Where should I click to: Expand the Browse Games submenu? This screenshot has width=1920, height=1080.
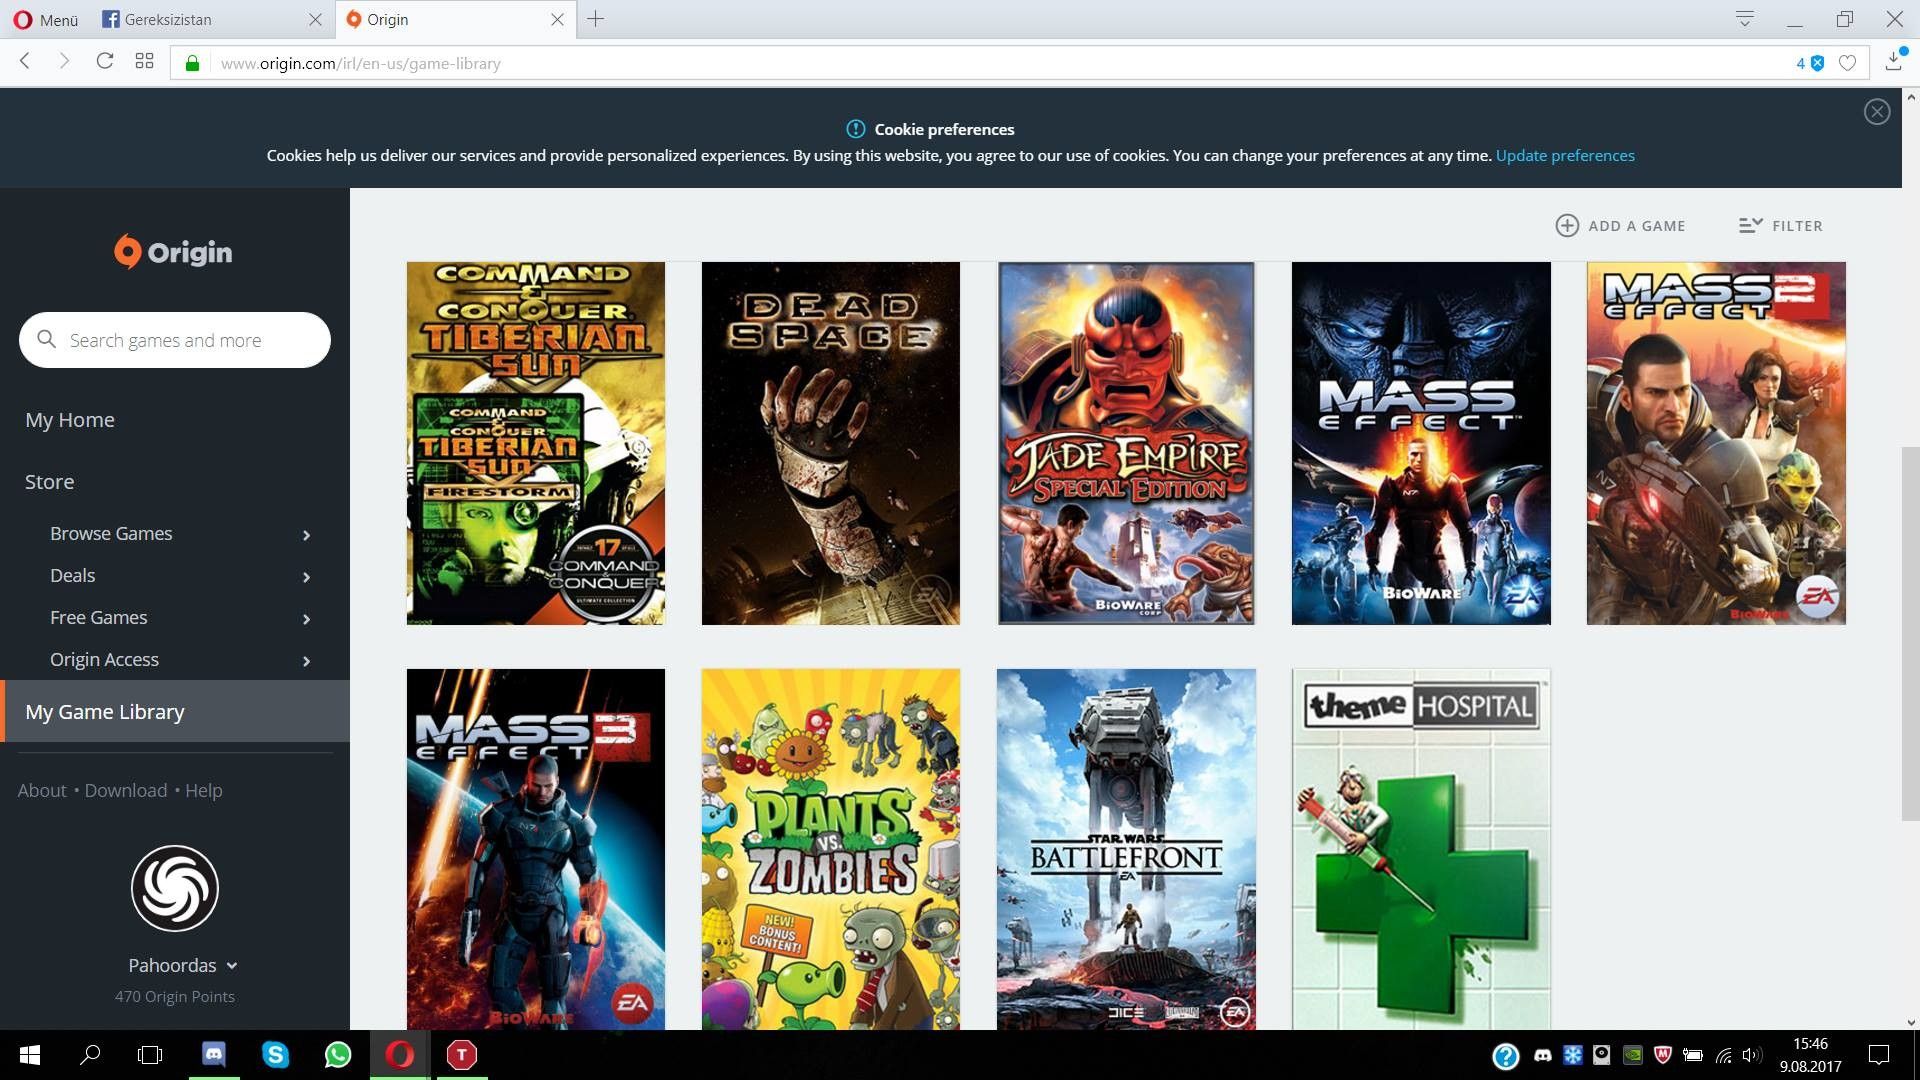(306, 535)
